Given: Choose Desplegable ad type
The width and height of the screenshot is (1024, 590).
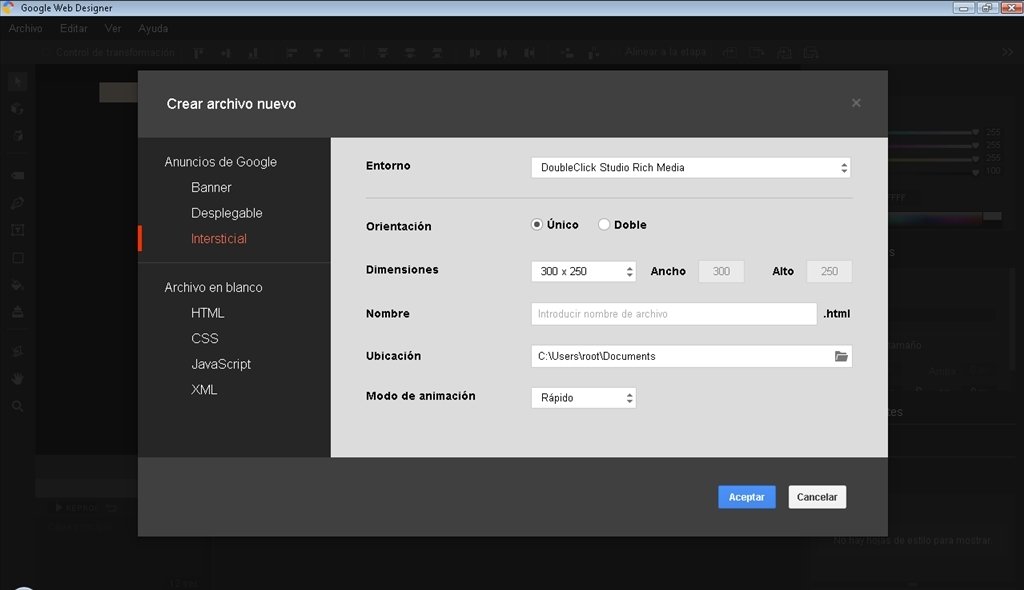Looking at the screenshot, I should [227, 213].
